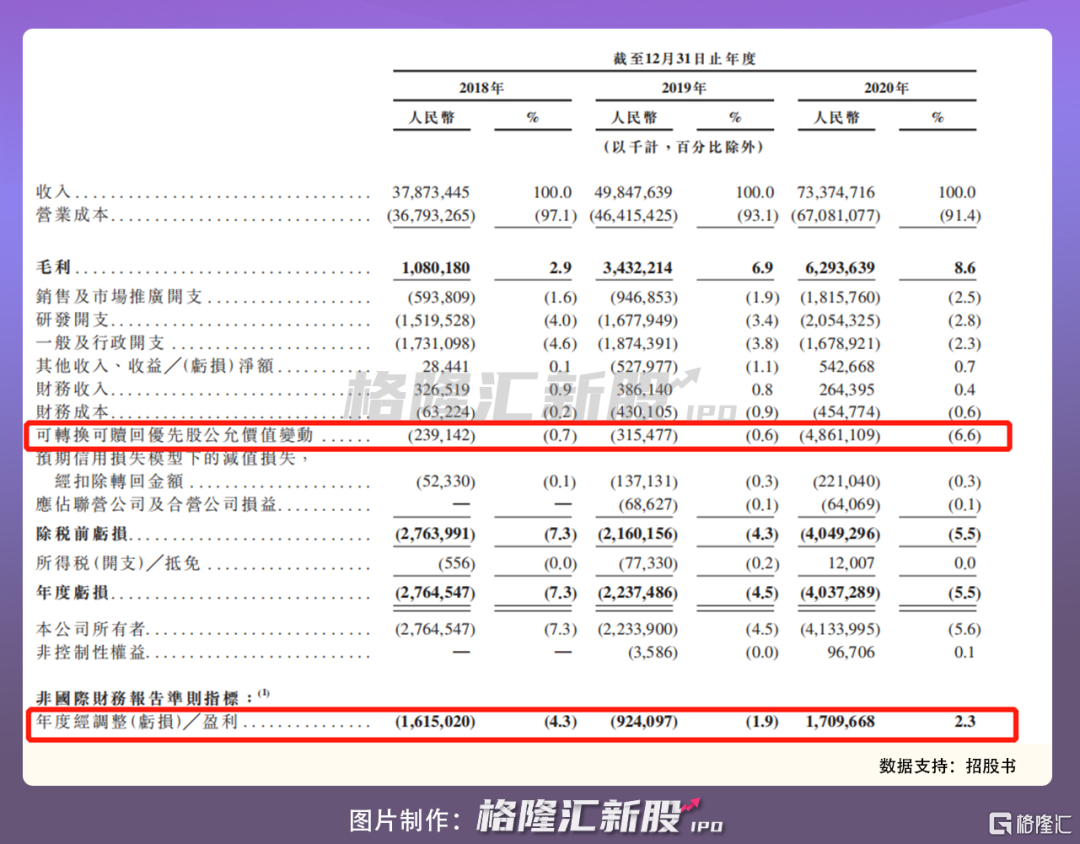The image size is (1080, 844).
Task: Click the 收入 row label
Action: [53, 192]
